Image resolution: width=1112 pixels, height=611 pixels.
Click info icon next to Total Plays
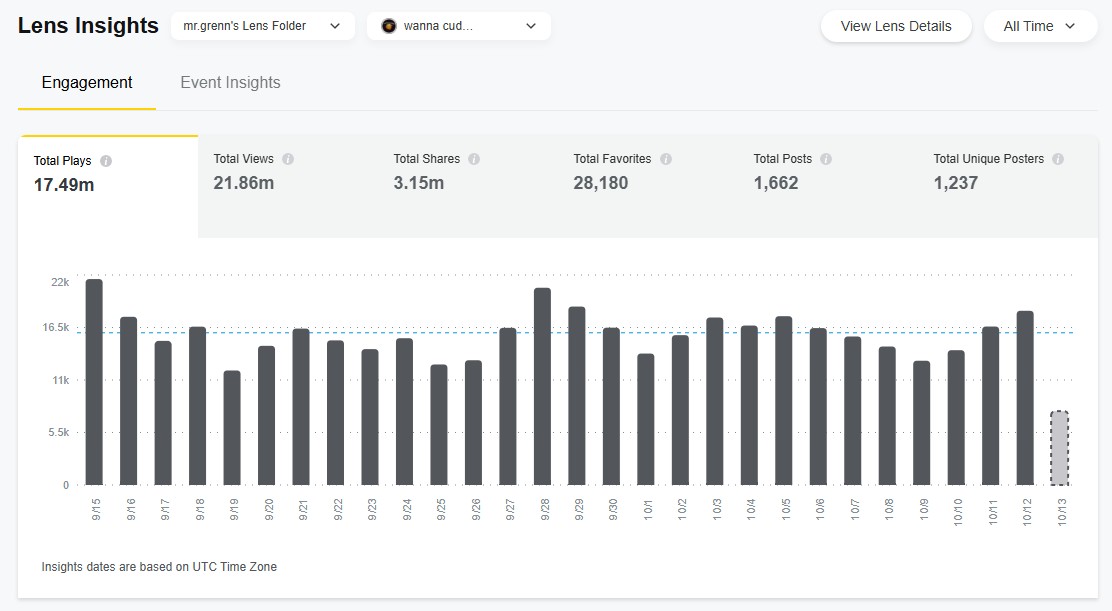coord(106,161)
